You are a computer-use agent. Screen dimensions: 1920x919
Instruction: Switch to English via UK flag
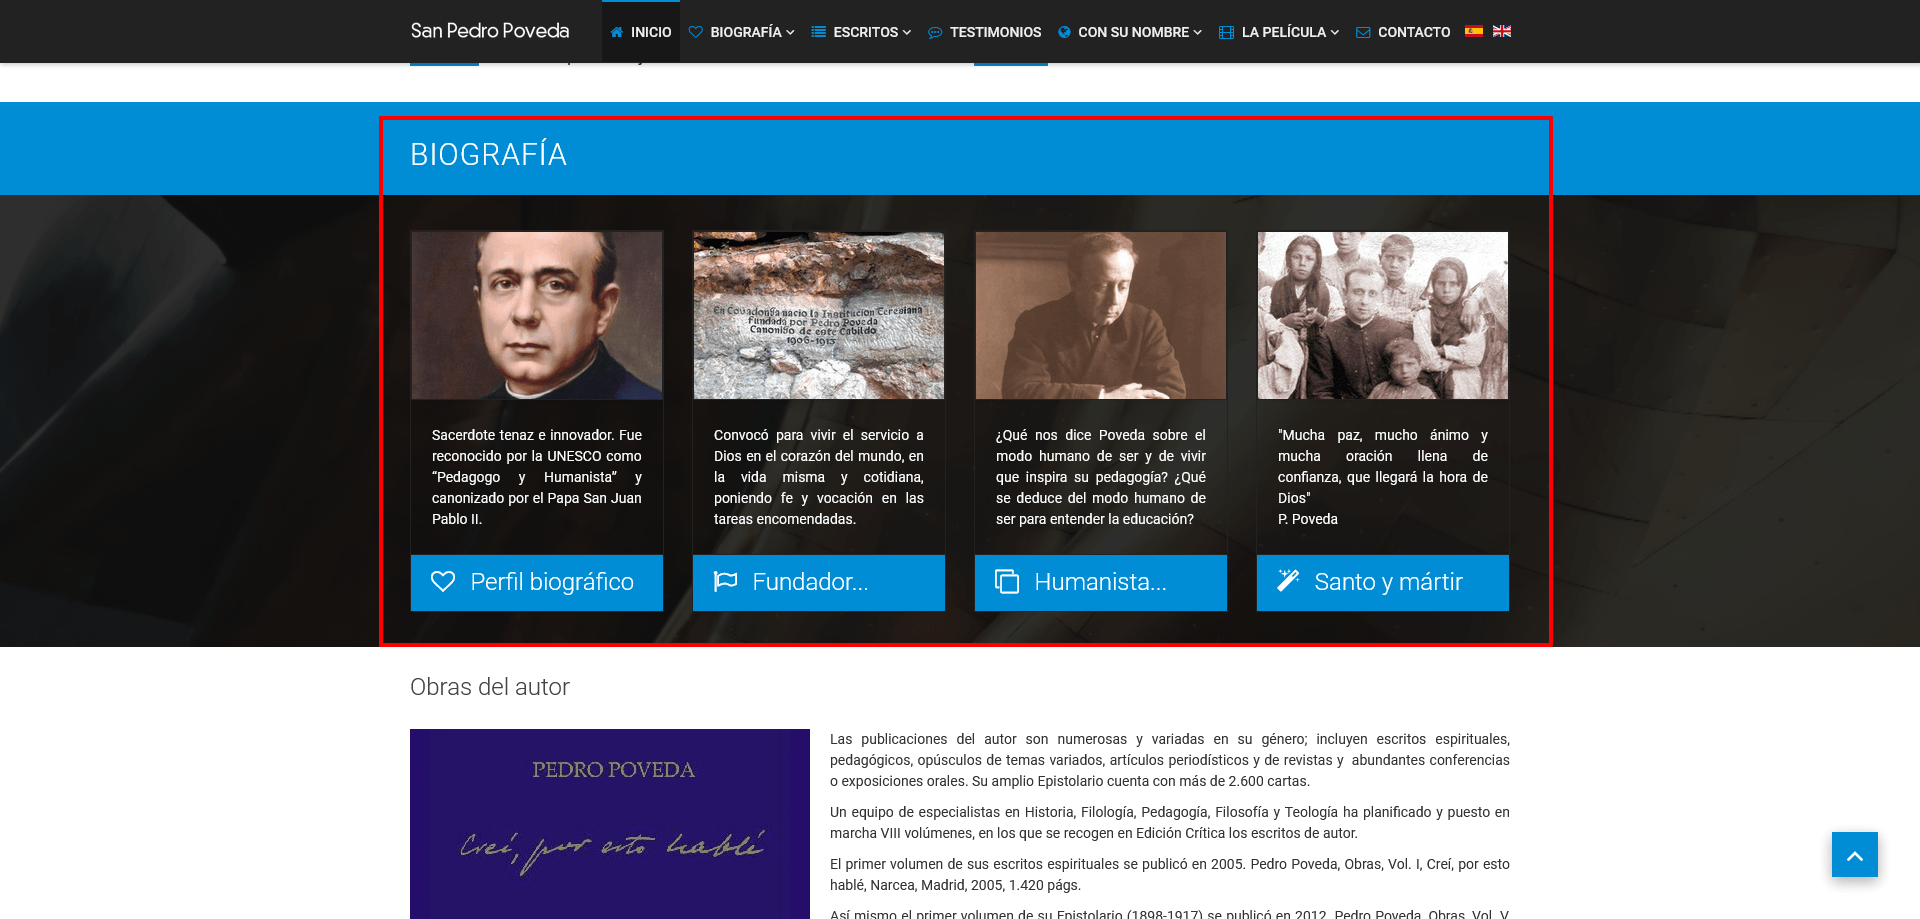[x=1502, y=31]
